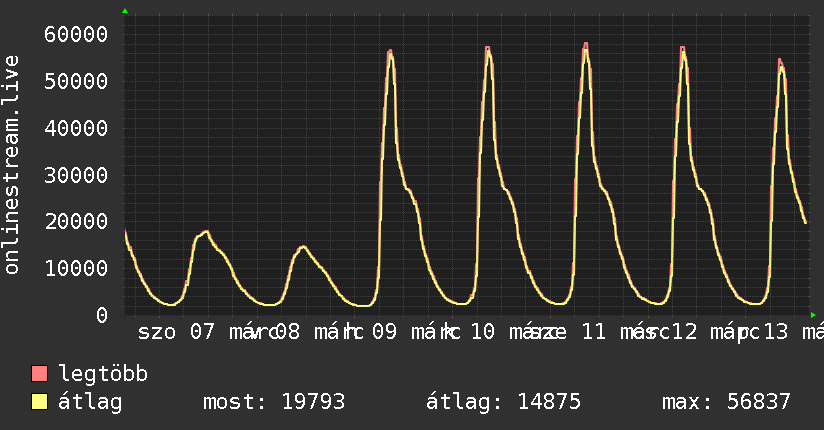
Task: Click the 10 date label on x-axis
Action: [x=482, y=332]
